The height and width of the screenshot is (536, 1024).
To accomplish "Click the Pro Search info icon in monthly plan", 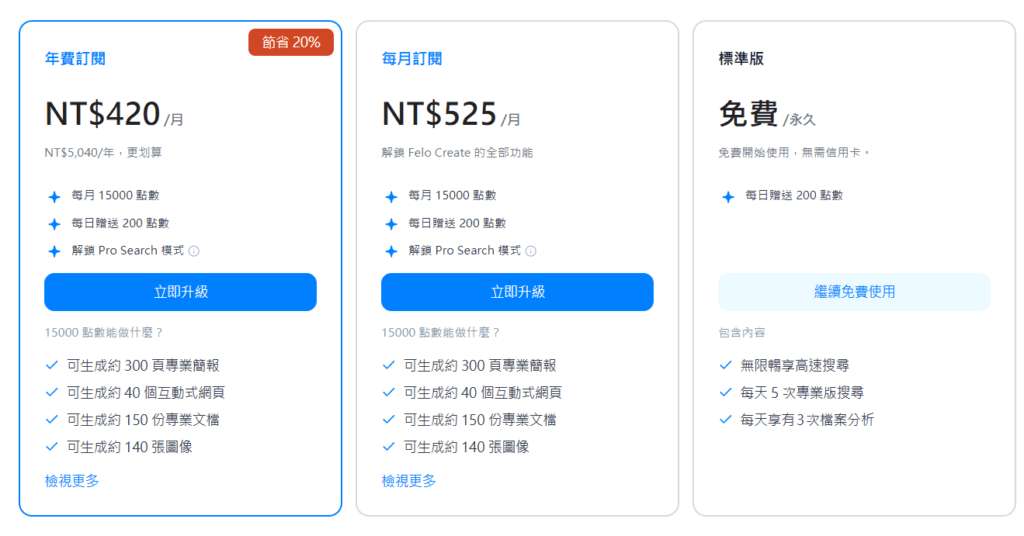I will pyautogui.click(x=531, y=251).
